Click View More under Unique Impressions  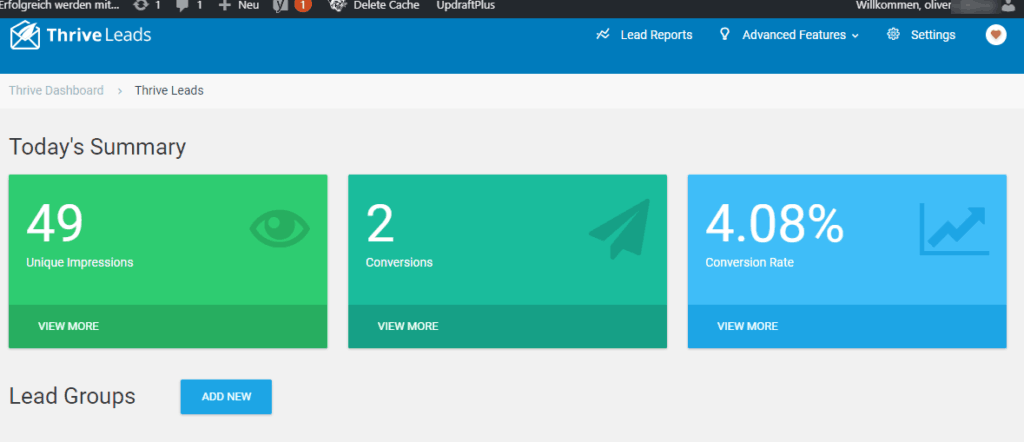coord(69,326)
